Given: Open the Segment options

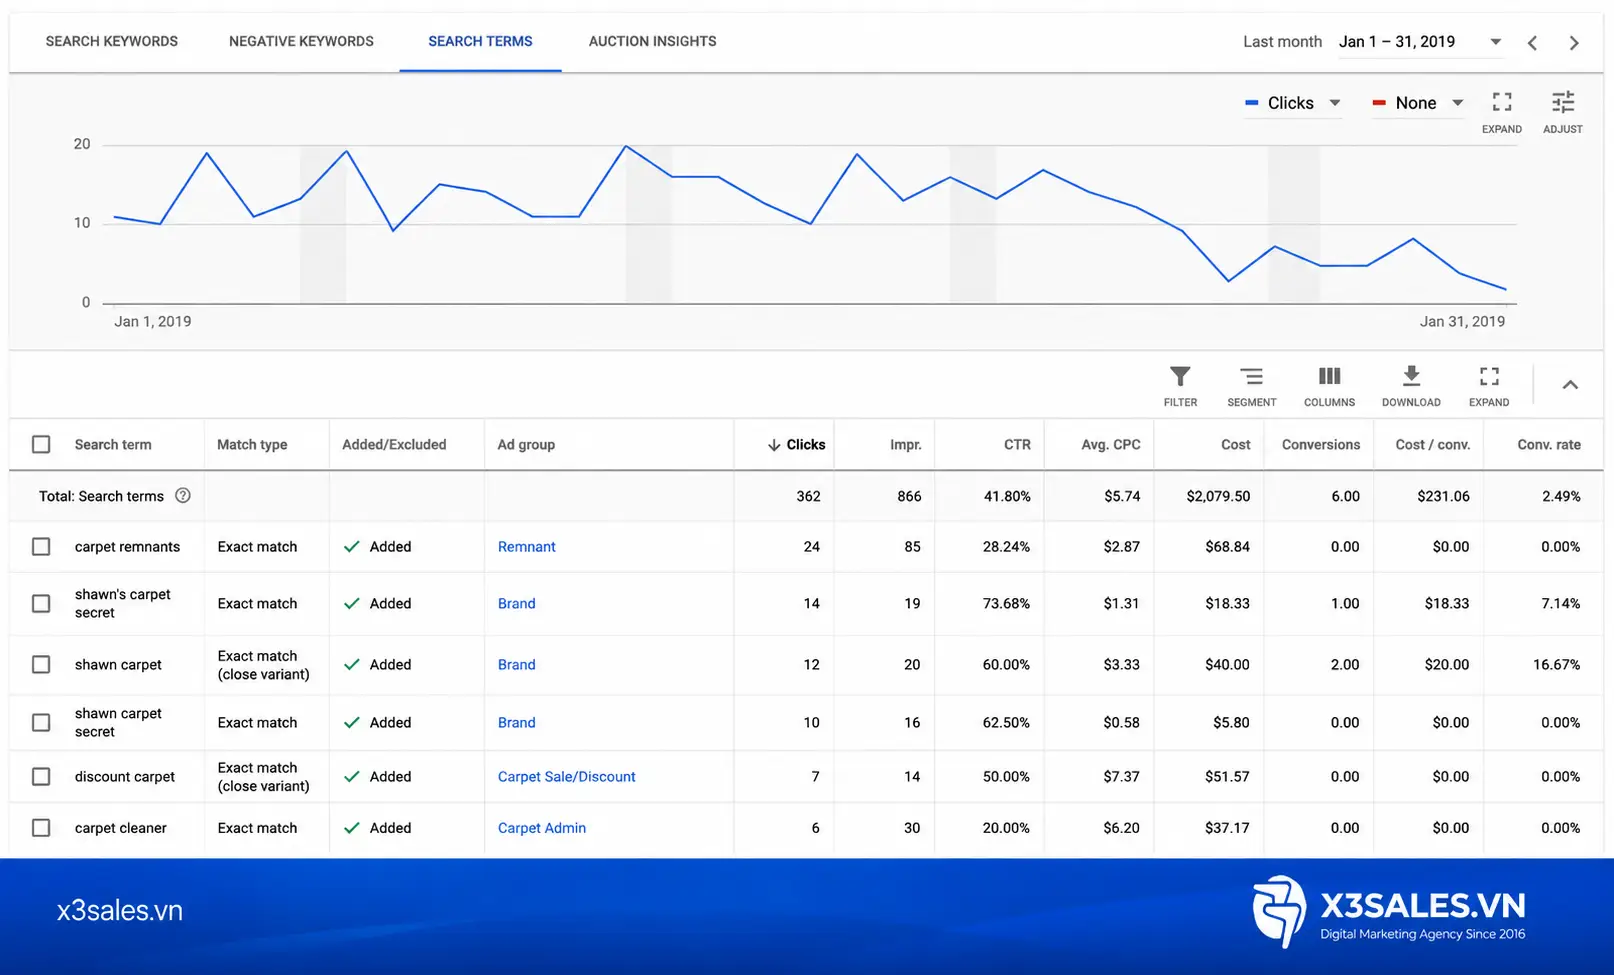Looking at the screenshot, I should click(1251, 386).
